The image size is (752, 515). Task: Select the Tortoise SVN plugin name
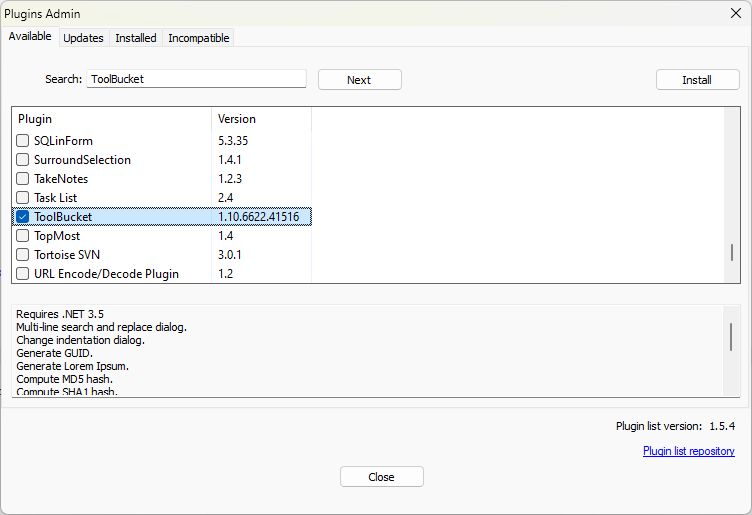pos(67,255)
